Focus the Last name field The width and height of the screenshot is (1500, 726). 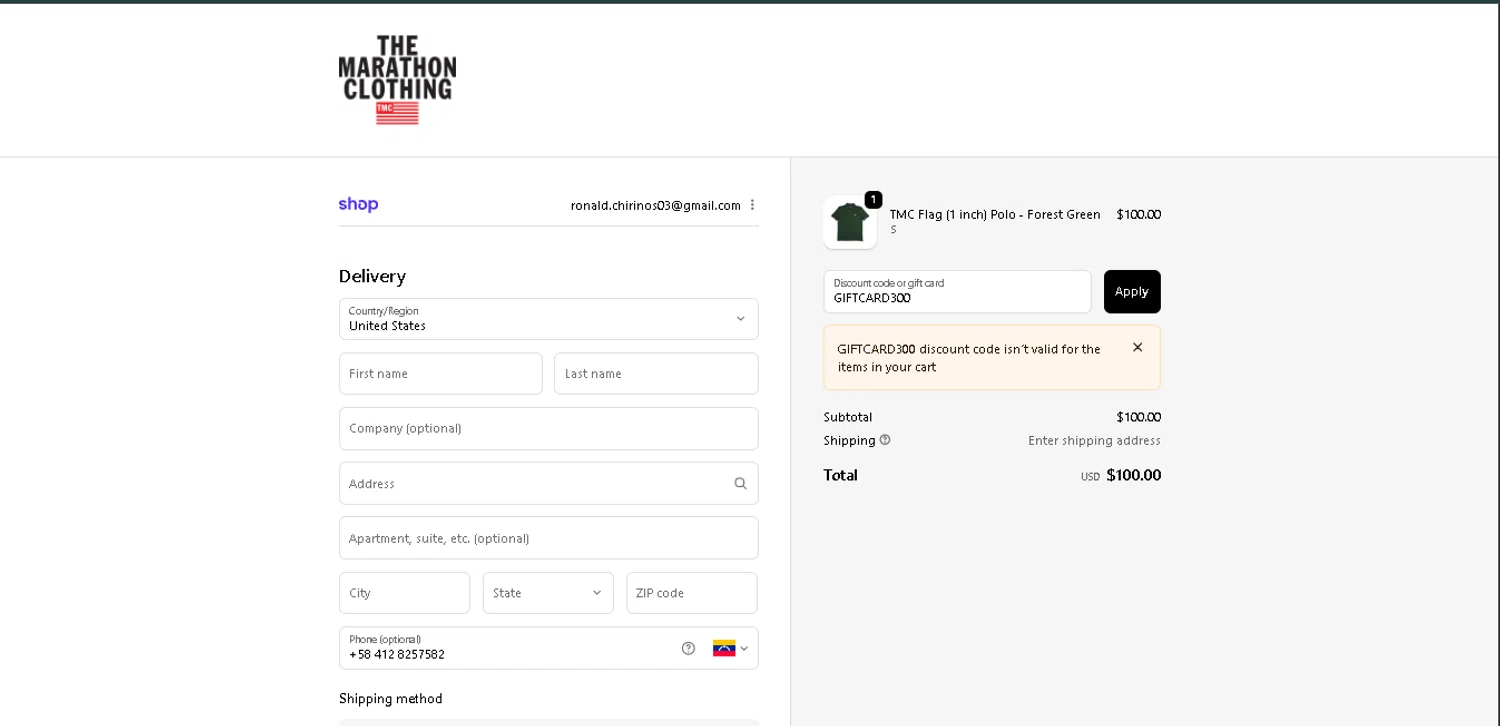click(x=656, y=373)
